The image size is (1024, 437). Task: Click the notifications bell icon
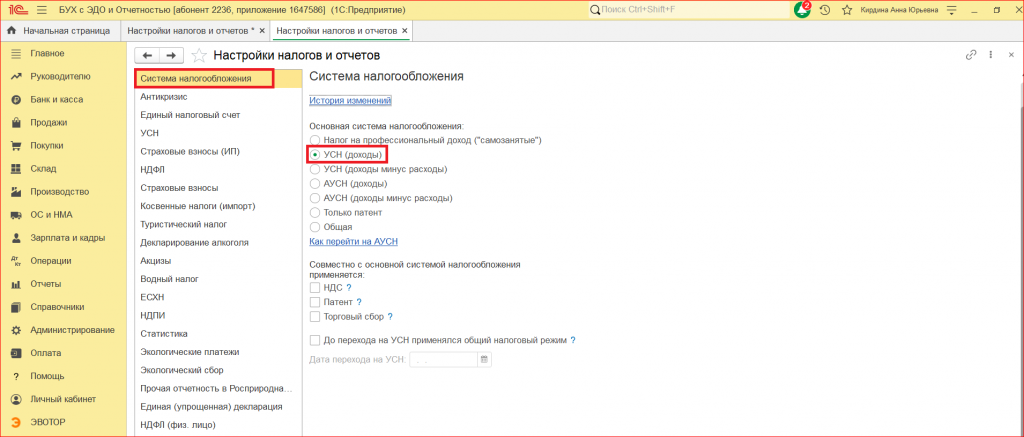[x=803, y=10]
